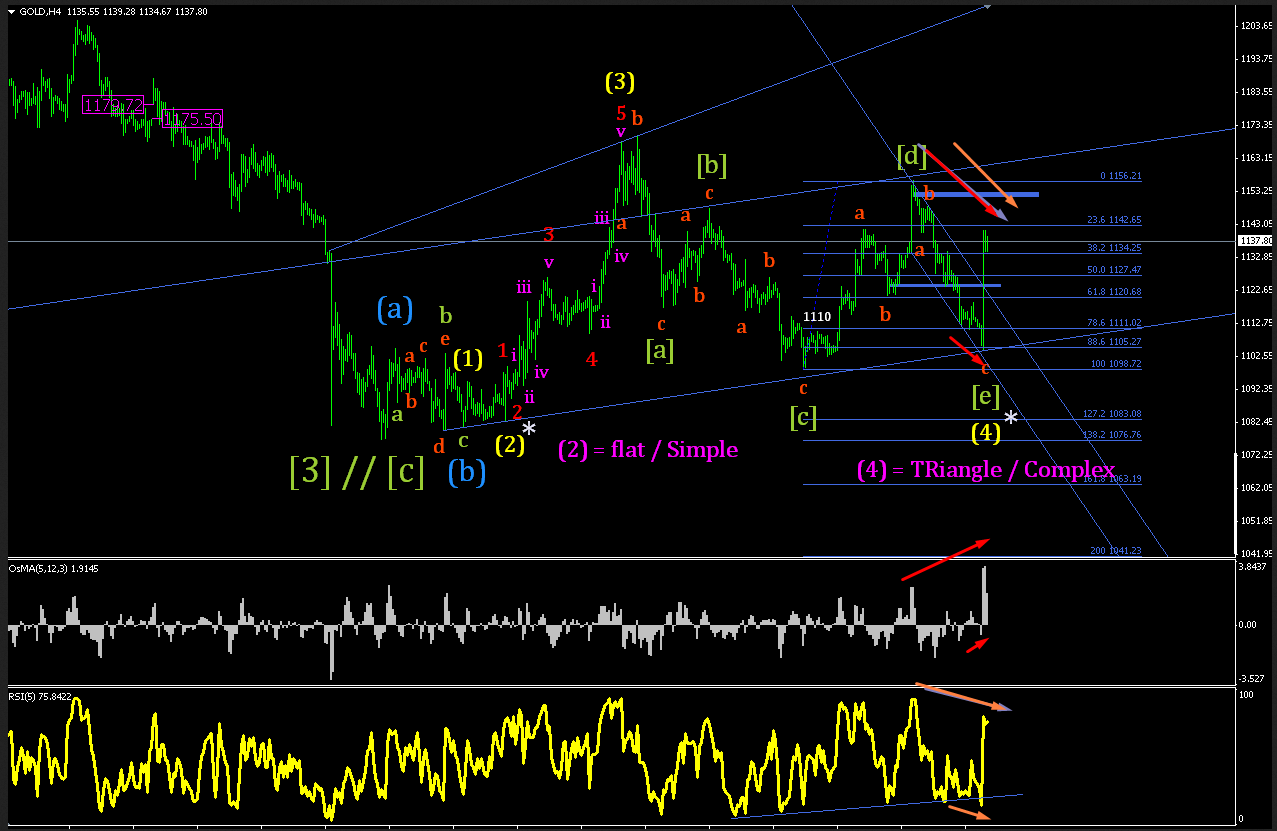The height and width of the screenshot is (831, 1277).
Task: Click Fibonacci level 161.8 1063.19
Action: tap(1112, 479)
